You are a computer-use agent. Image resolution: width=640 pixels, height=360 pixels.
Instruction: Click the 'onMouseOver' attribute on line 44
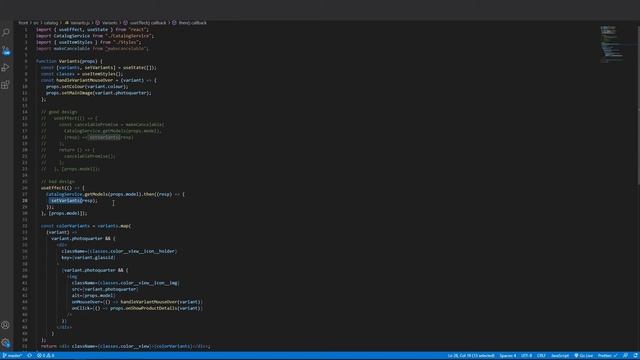click(x=86, y=302)
